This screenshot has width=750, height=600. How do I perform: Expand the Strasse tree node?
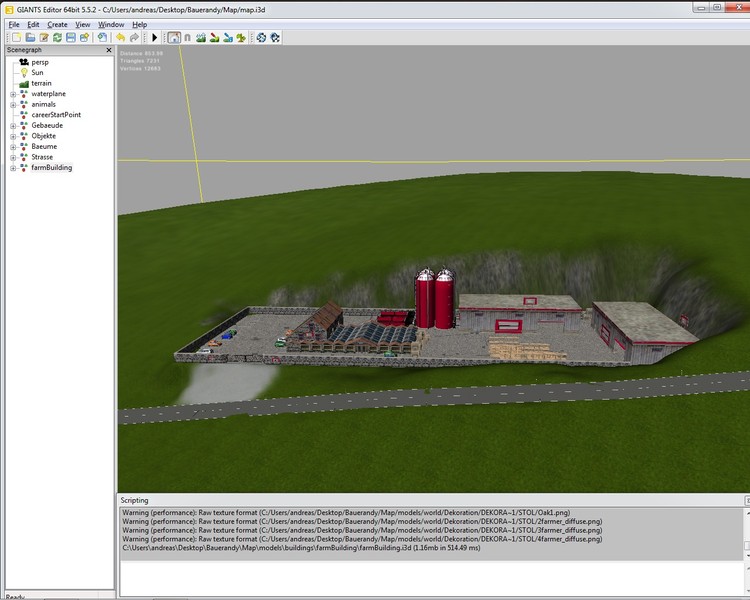pos(13,157)
